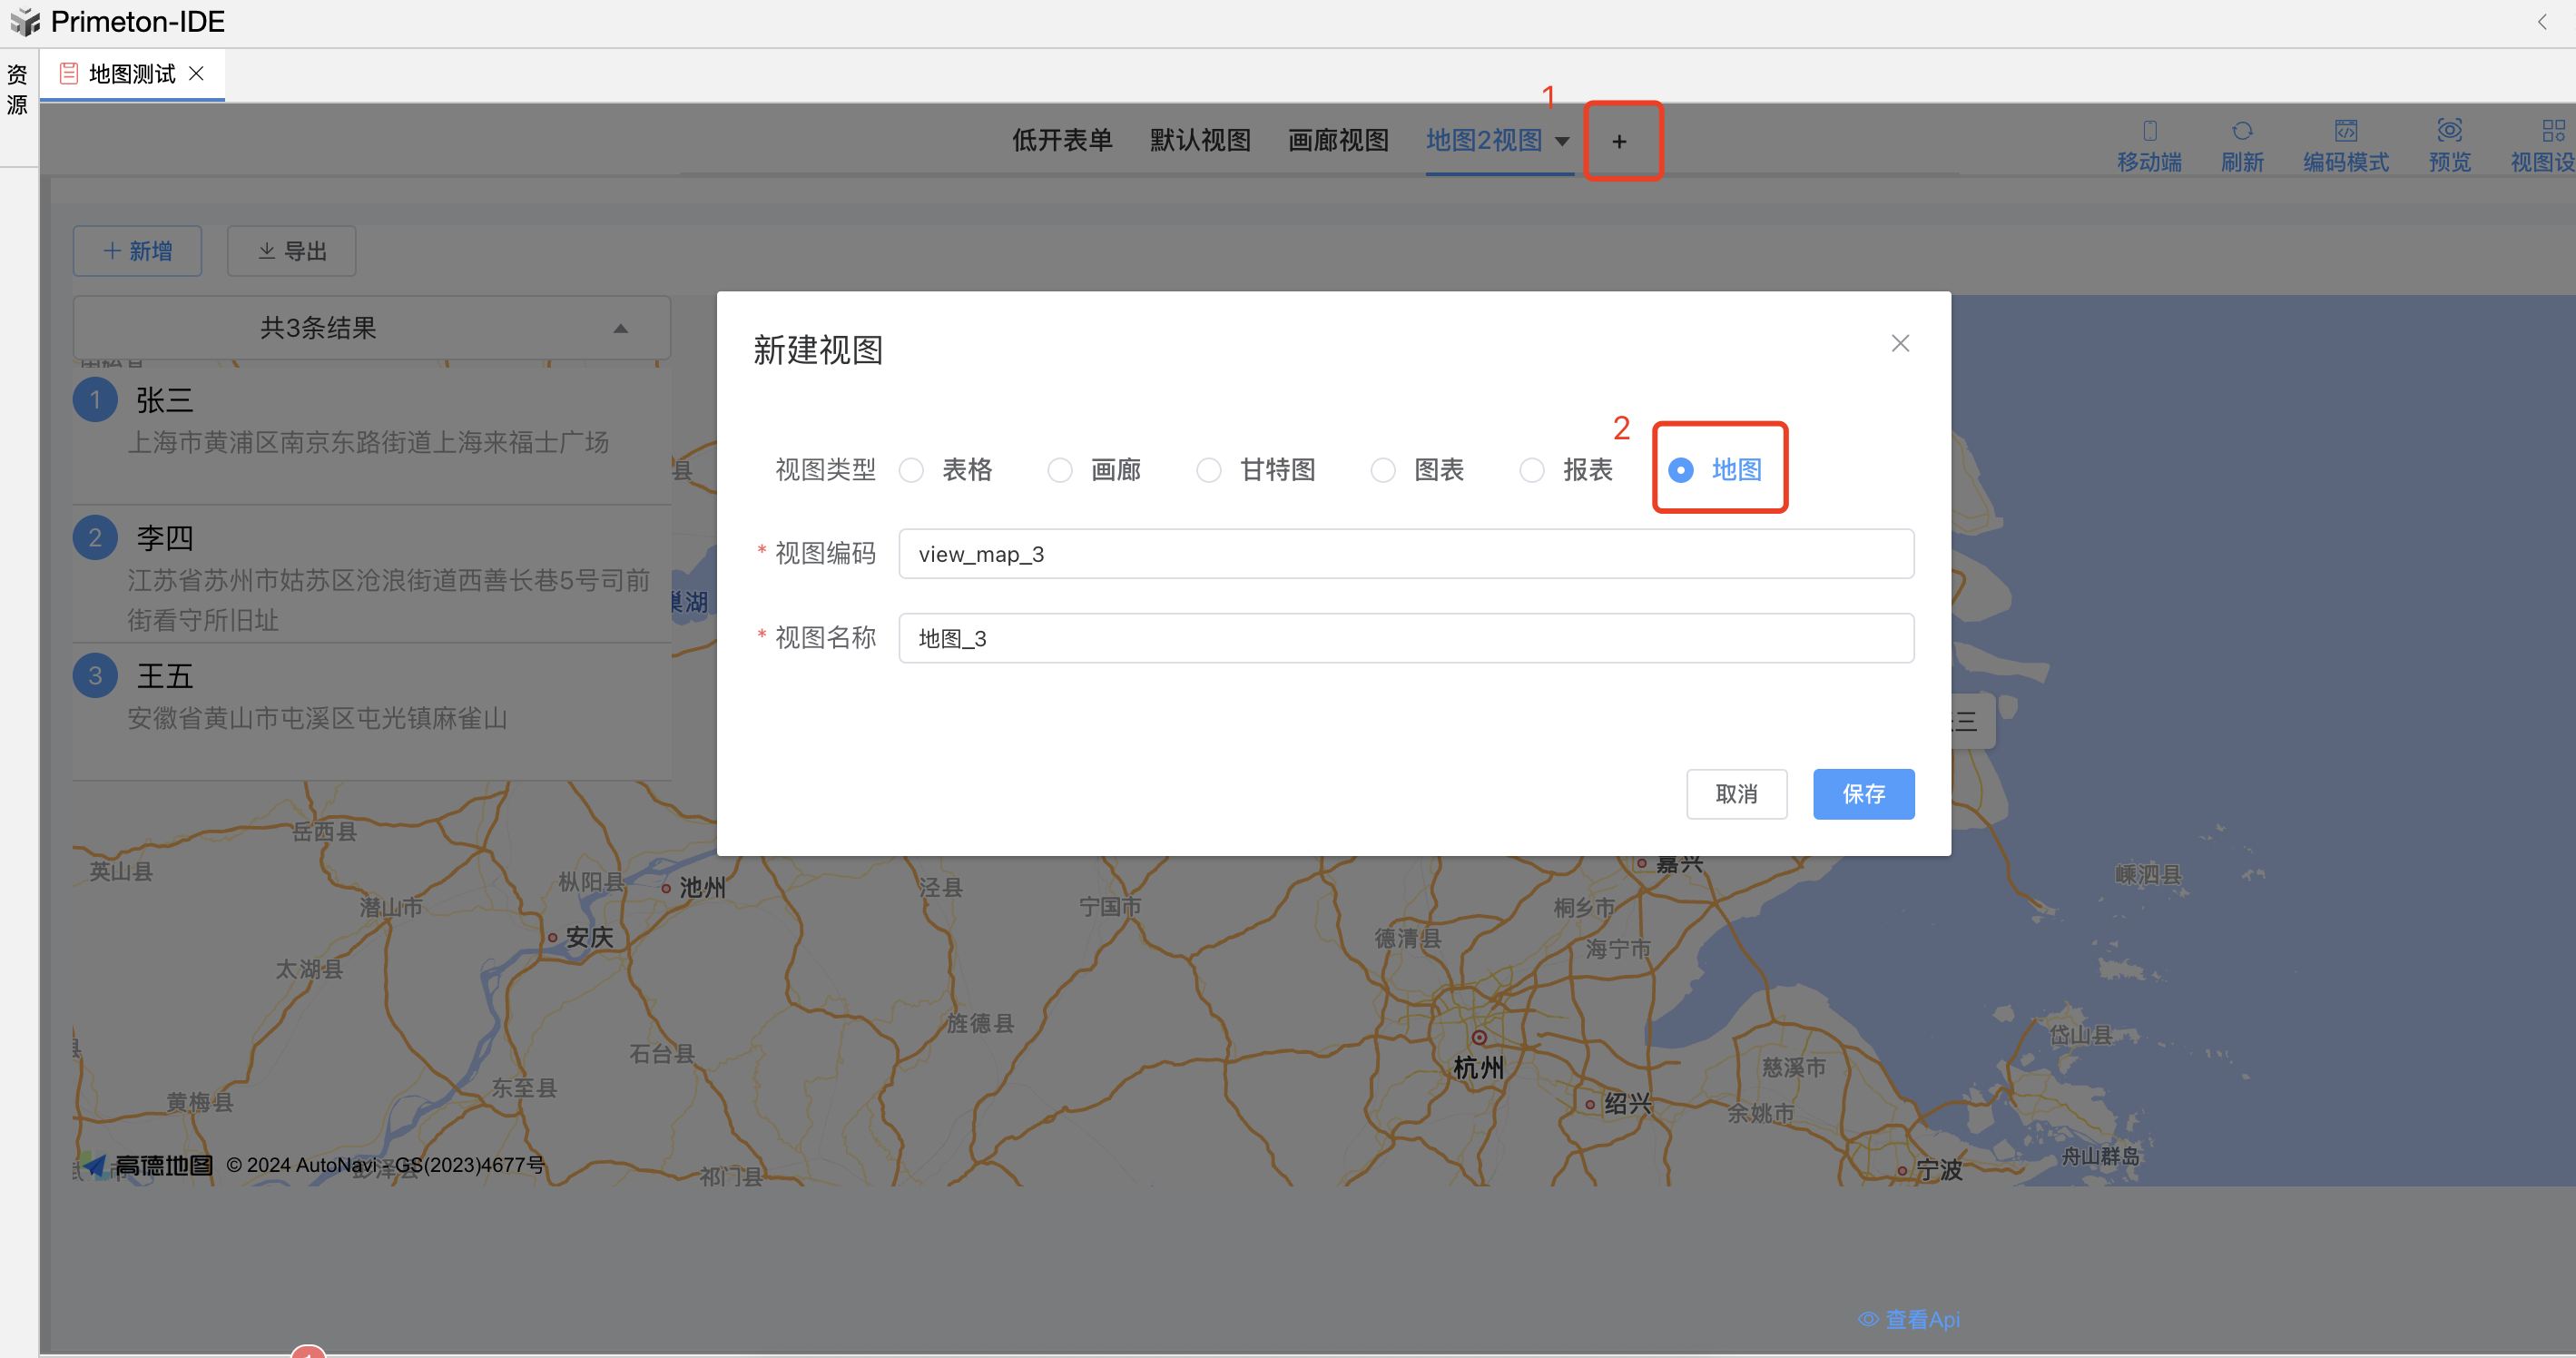Click the mobile (移动端) icon

click(x=2149, y=131)
